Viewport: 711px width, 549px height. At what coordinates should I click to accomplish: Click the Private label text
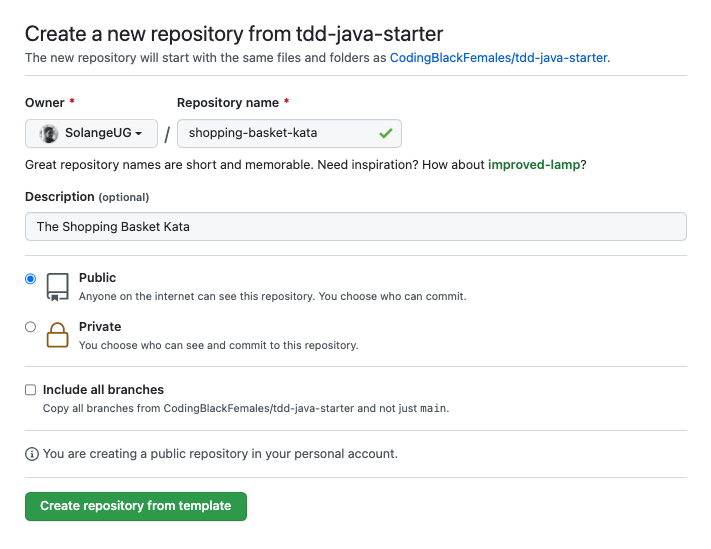click(100, 327)
